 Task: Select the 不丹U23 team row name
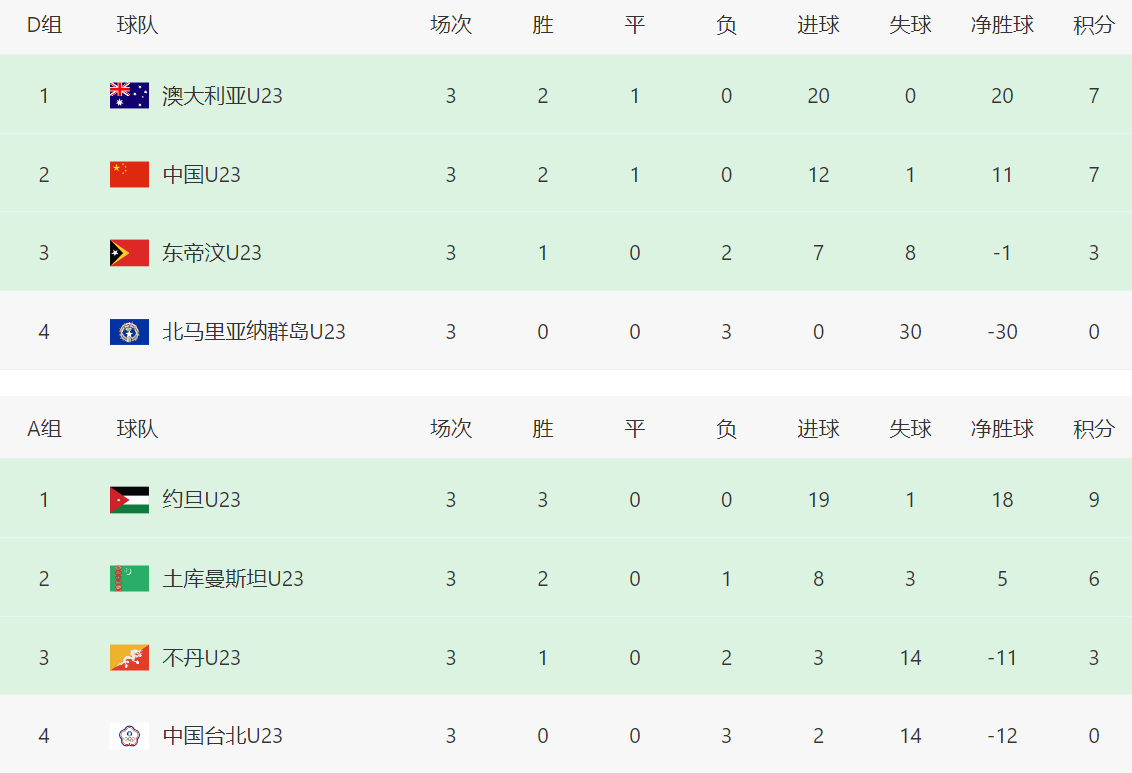click(x=201, y=658)
